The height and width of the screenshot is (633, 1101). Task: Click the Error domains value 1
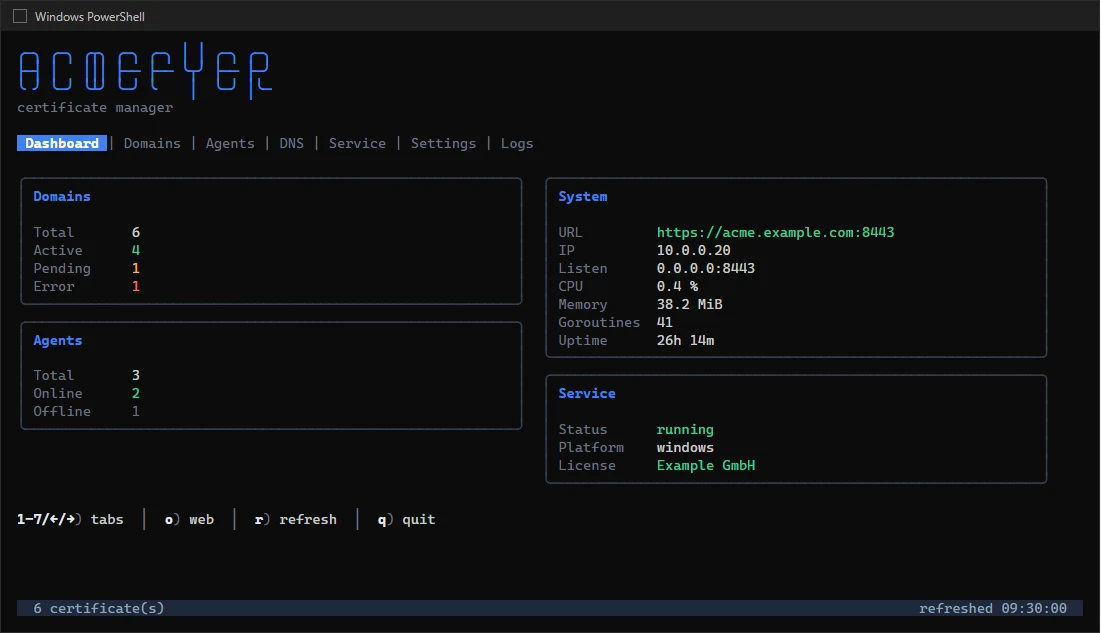tap(136, 287)
